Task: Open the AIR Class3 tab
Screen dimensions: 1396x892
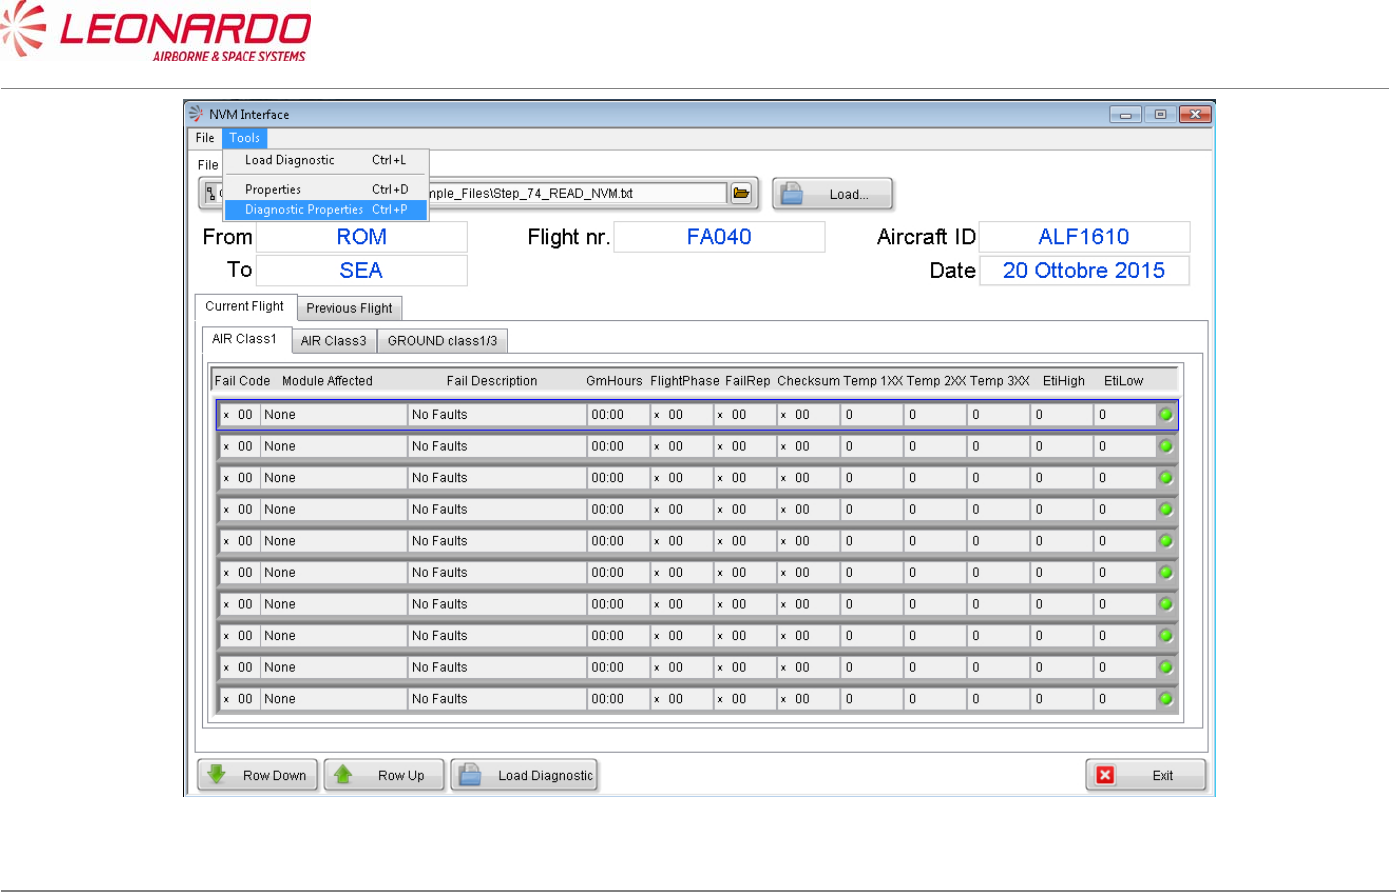Action: [334, 341]
